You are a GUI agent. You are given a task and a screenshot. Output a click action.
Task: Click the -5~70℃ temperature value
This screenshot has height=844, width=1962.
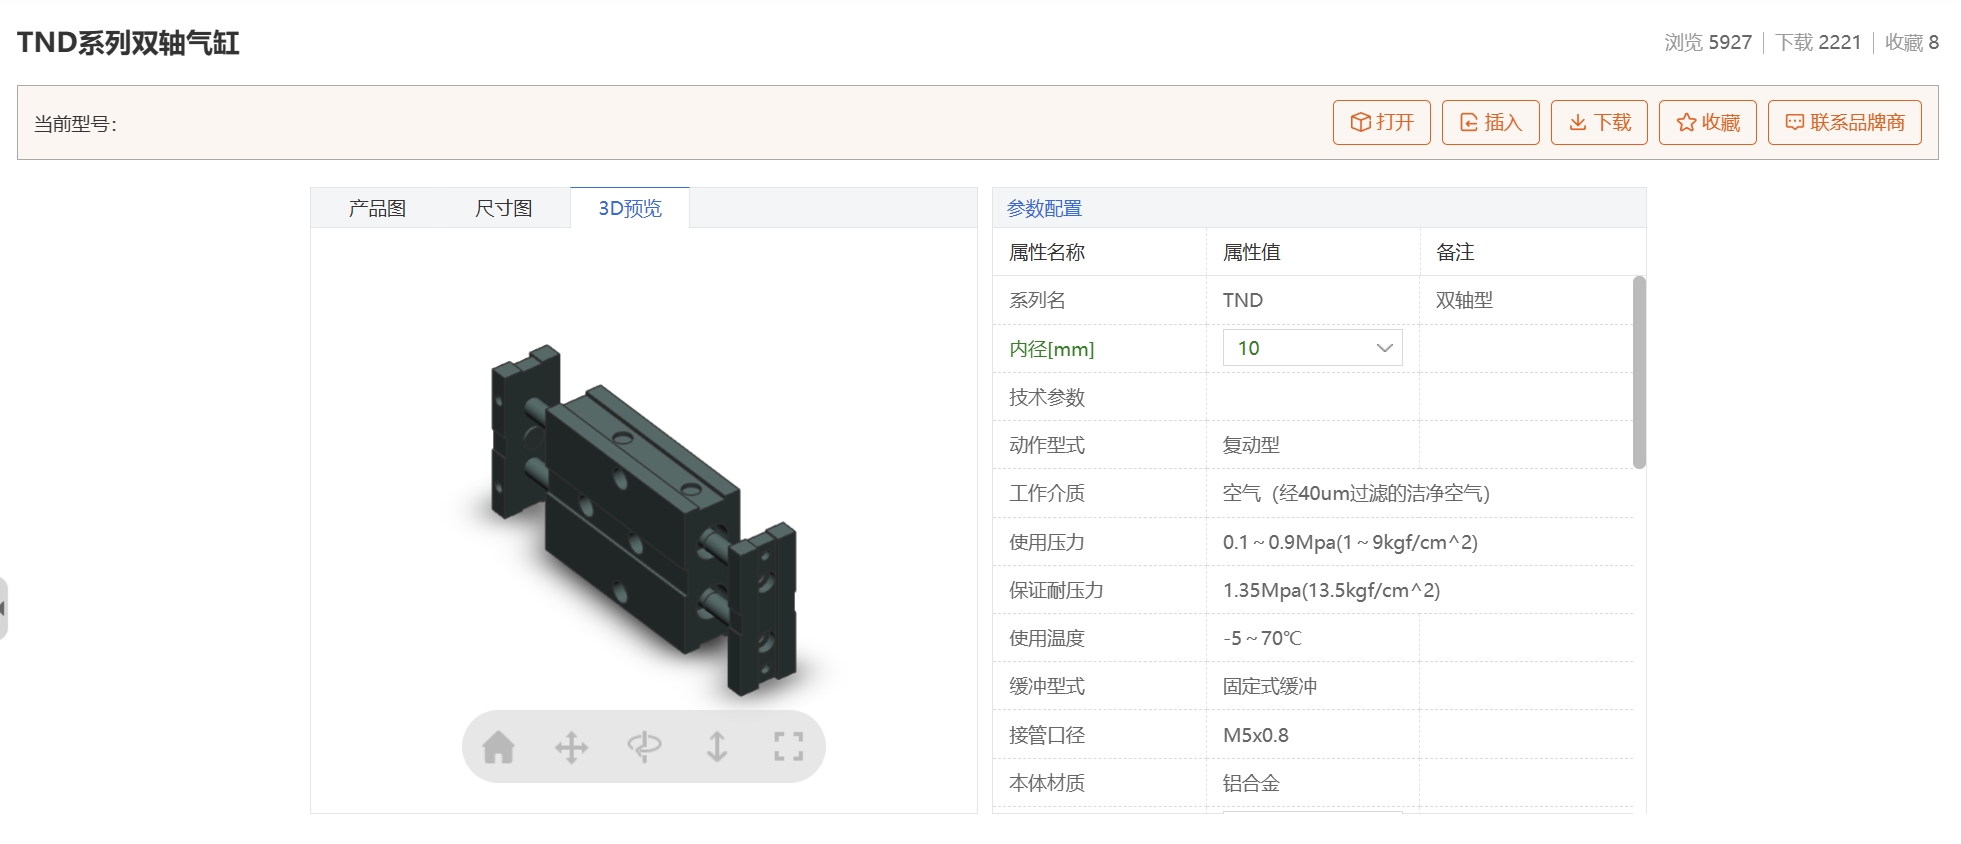point(1262,638)
